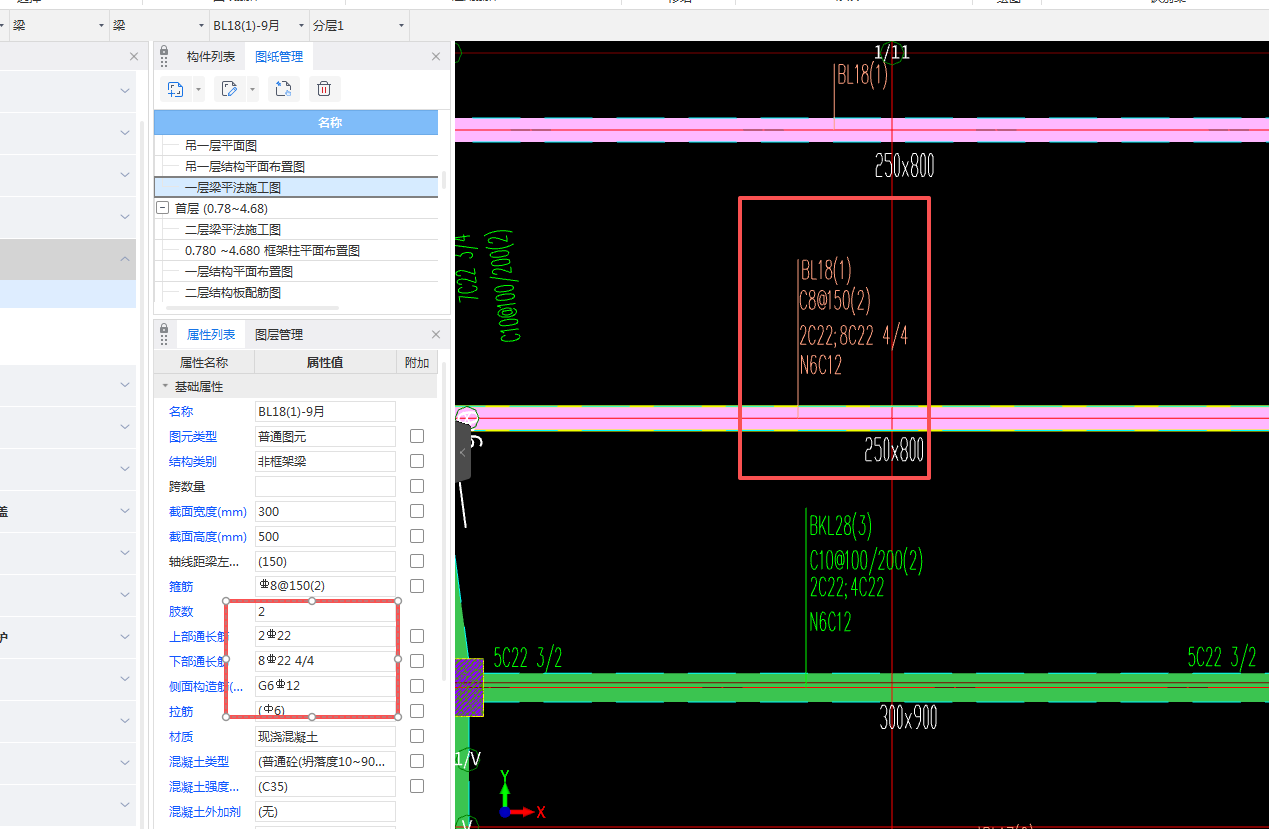Screen dimensions: 1269x829
Task: Click the 2C22;8C22 4/4 annotation on canvas
Action: pyautogui.click(x=853, y=335)
